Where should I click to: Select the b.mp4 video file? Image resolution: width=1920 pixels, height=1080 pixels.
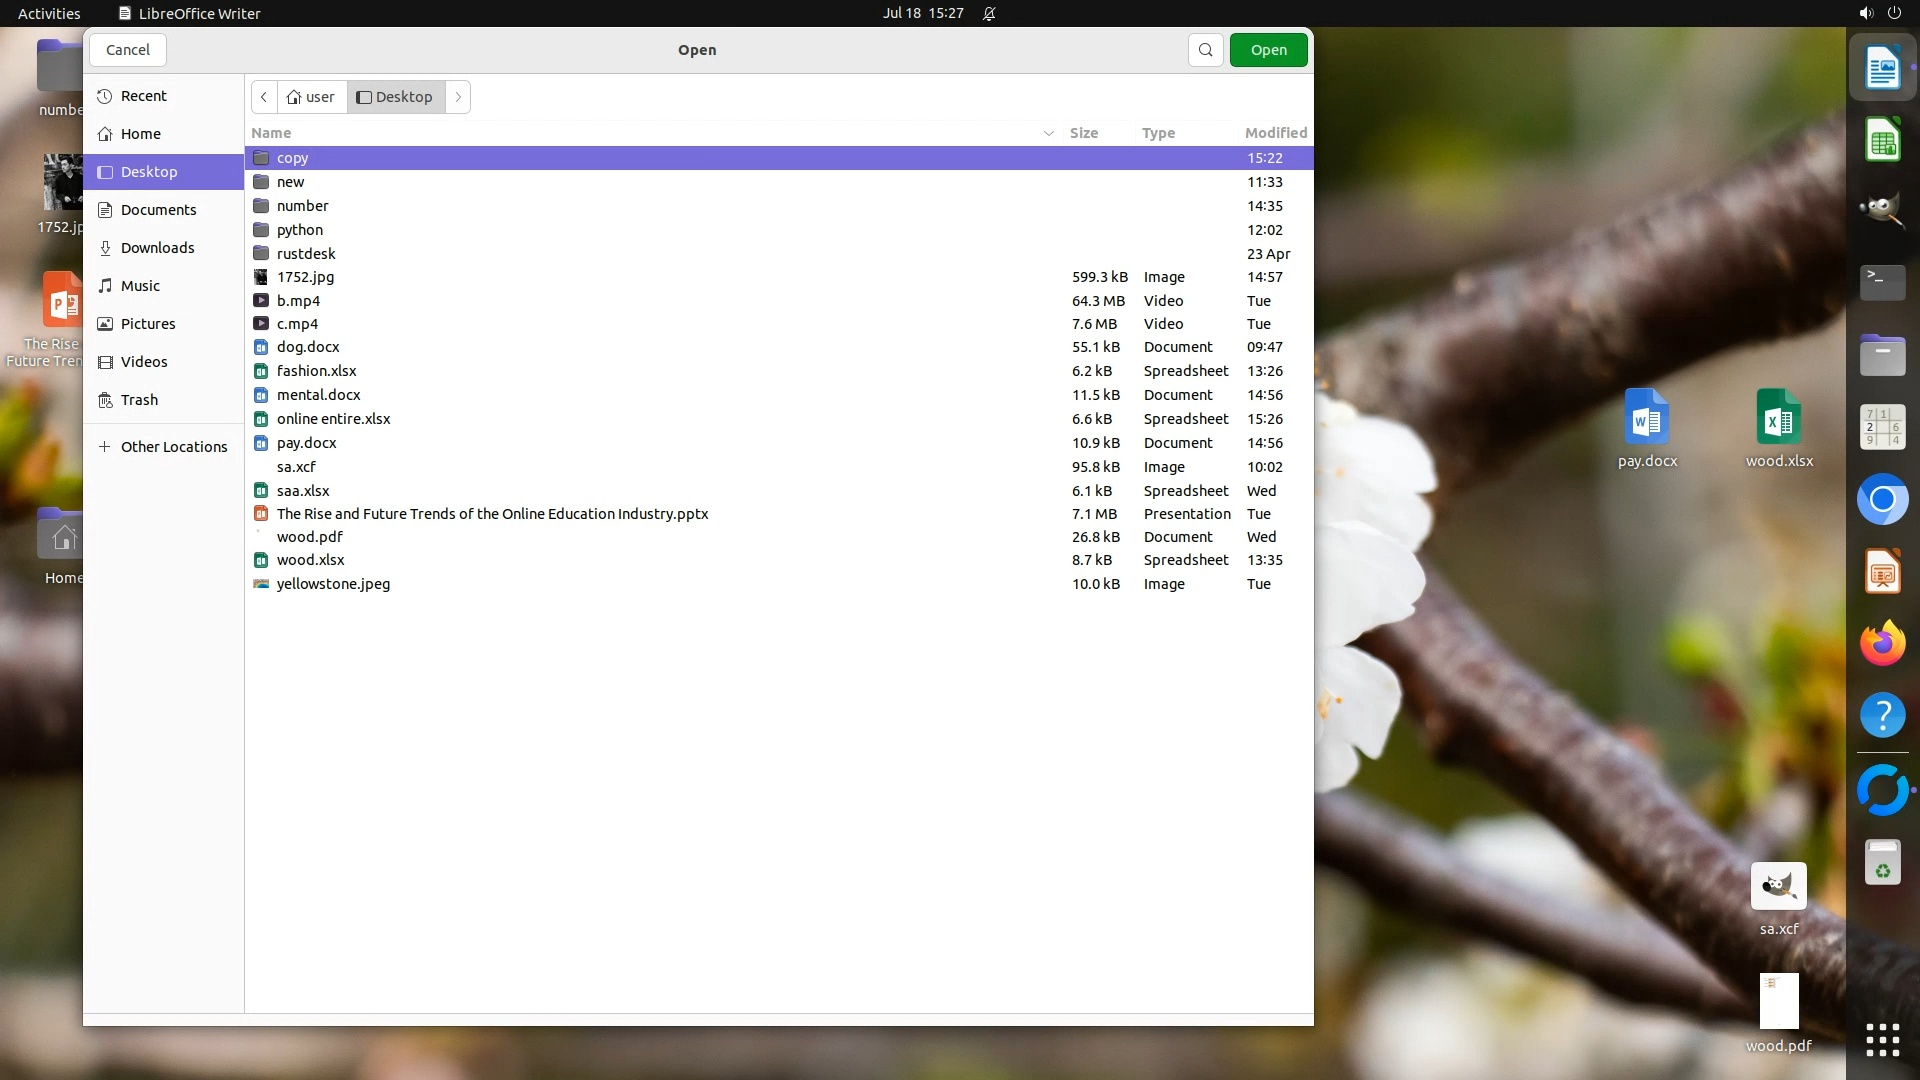tap(298, 301)
